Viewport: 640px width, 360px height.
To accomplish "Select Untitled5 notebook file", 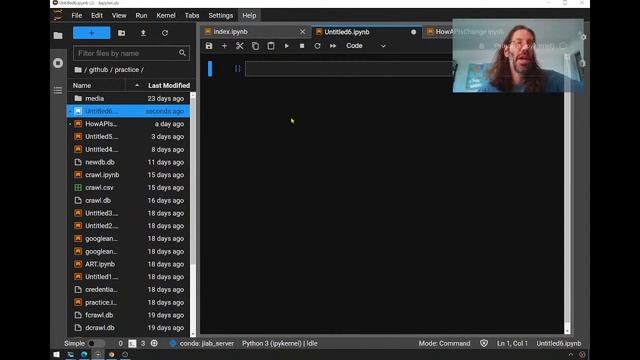I will [129, 136].
